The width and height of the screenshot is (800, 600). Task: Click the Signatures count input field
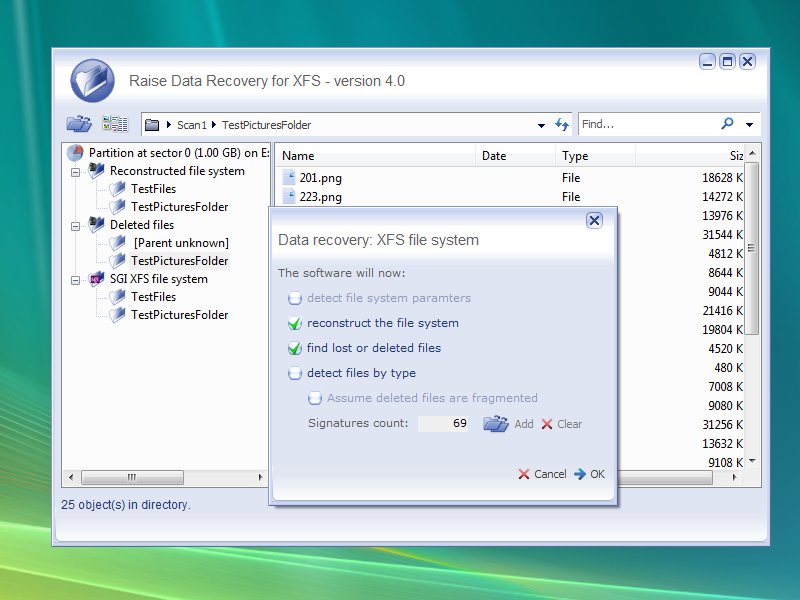pos(443,423)
